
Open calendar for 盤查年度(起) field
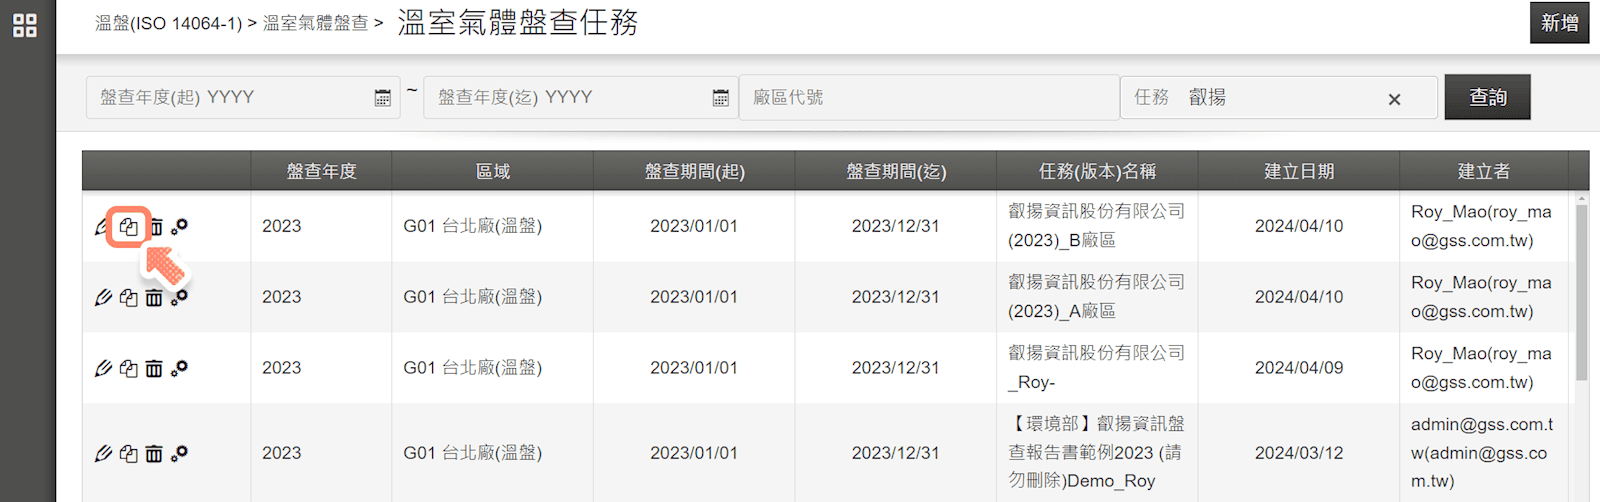coord(382,98)
